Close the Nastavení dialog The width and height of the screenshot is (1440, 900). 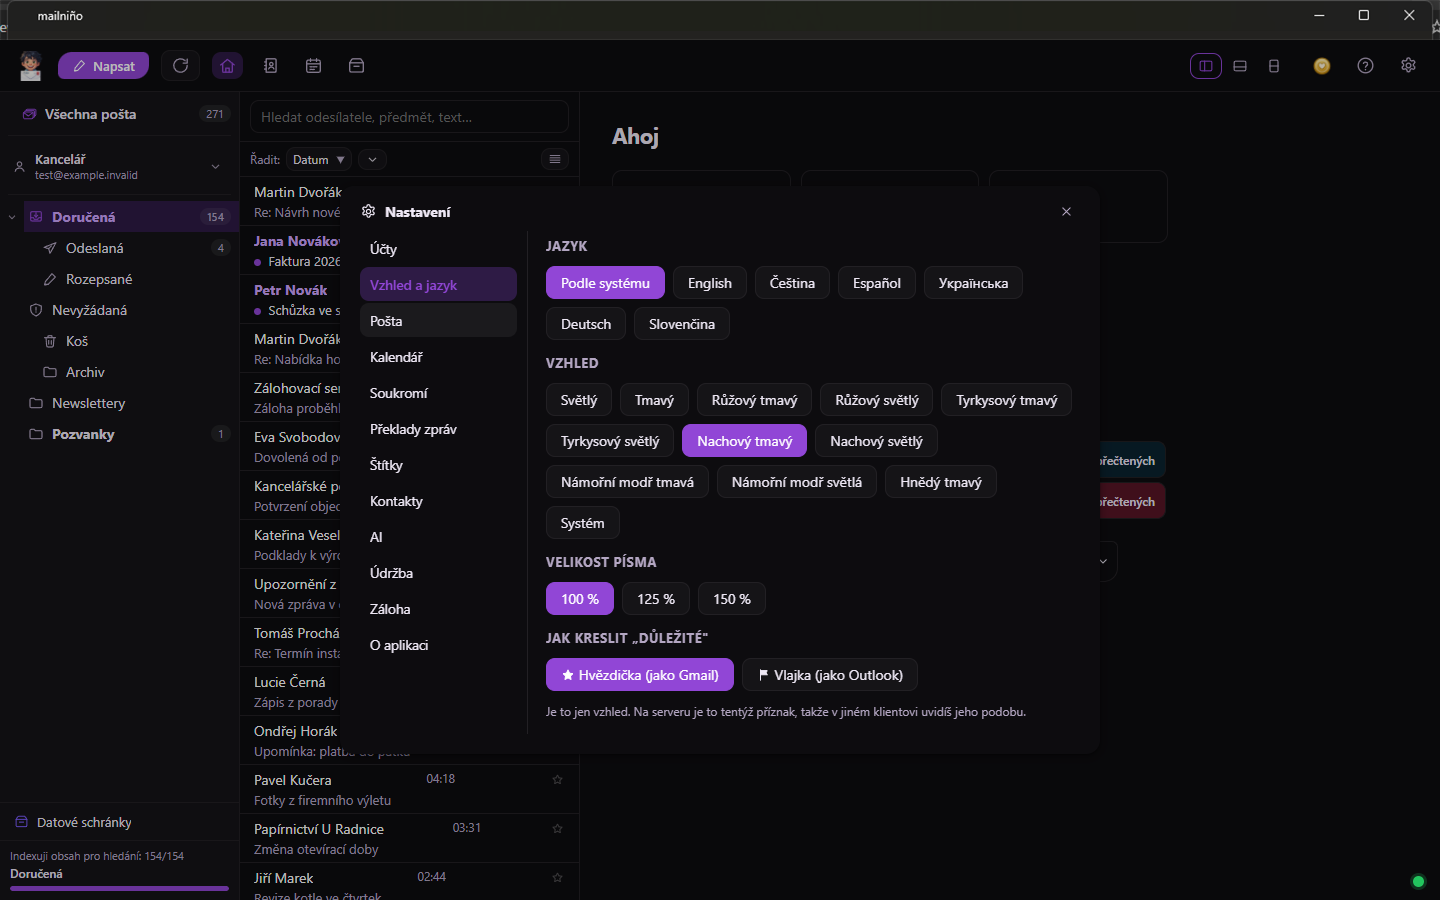pyautogui.click(x=1066, y=212)
